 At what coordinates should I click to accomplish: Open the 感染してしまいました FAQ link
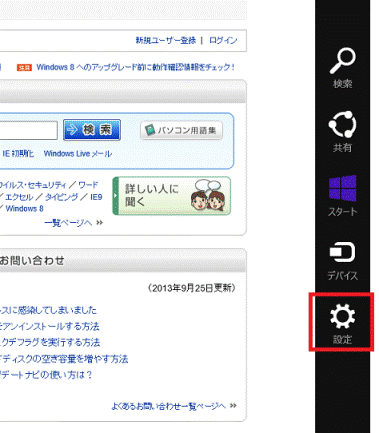click(x=48, y=310)
